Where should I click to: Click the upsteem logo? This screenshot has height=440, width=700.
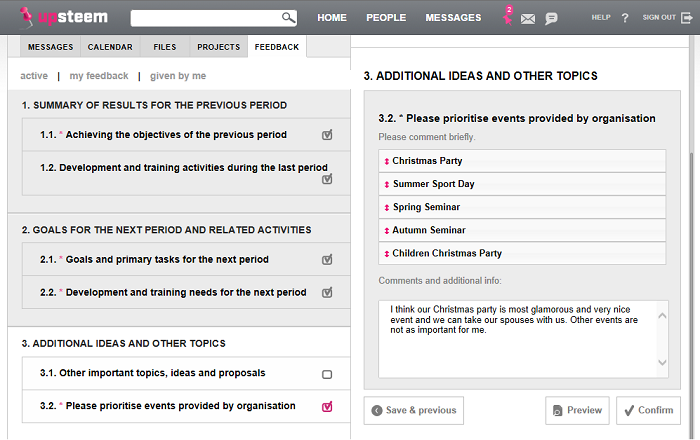tap(64, 17)
